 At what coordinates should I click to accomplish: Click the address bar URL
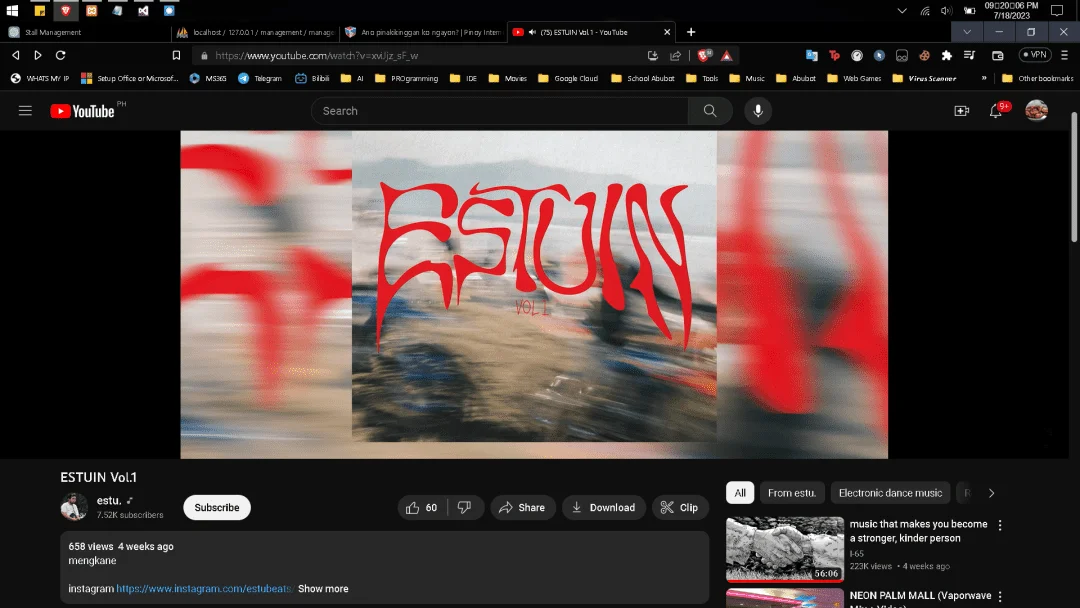point(317,56)
